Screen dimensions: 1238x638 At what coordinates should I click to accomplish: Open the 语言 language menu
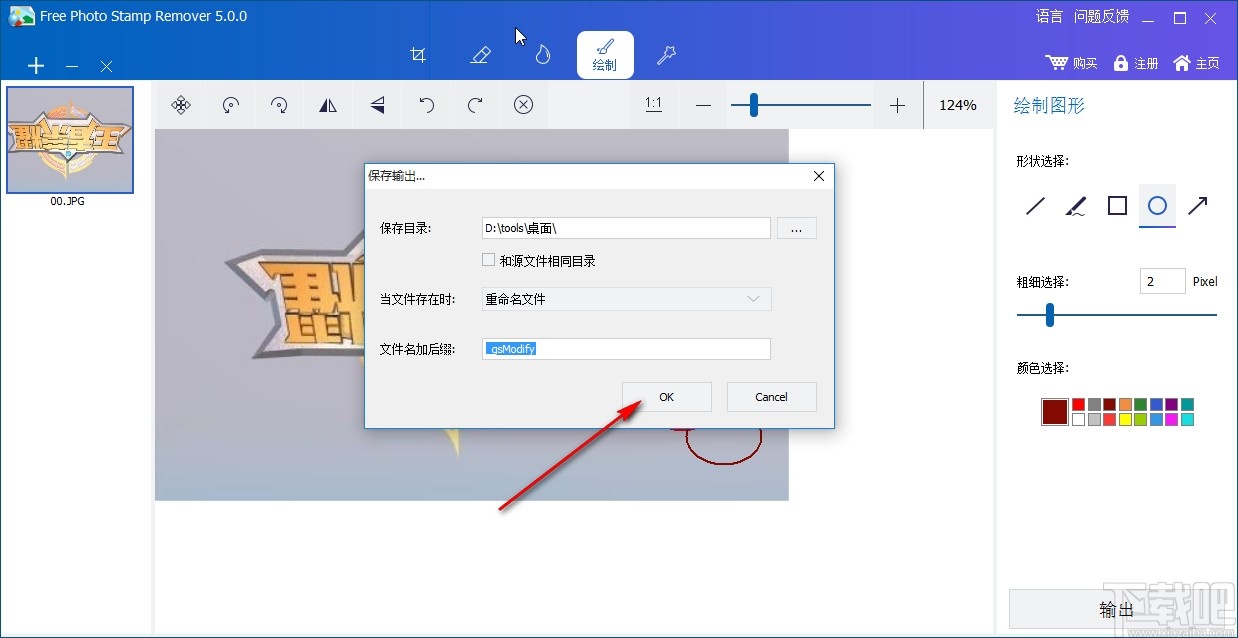(x=1048, y=16)
